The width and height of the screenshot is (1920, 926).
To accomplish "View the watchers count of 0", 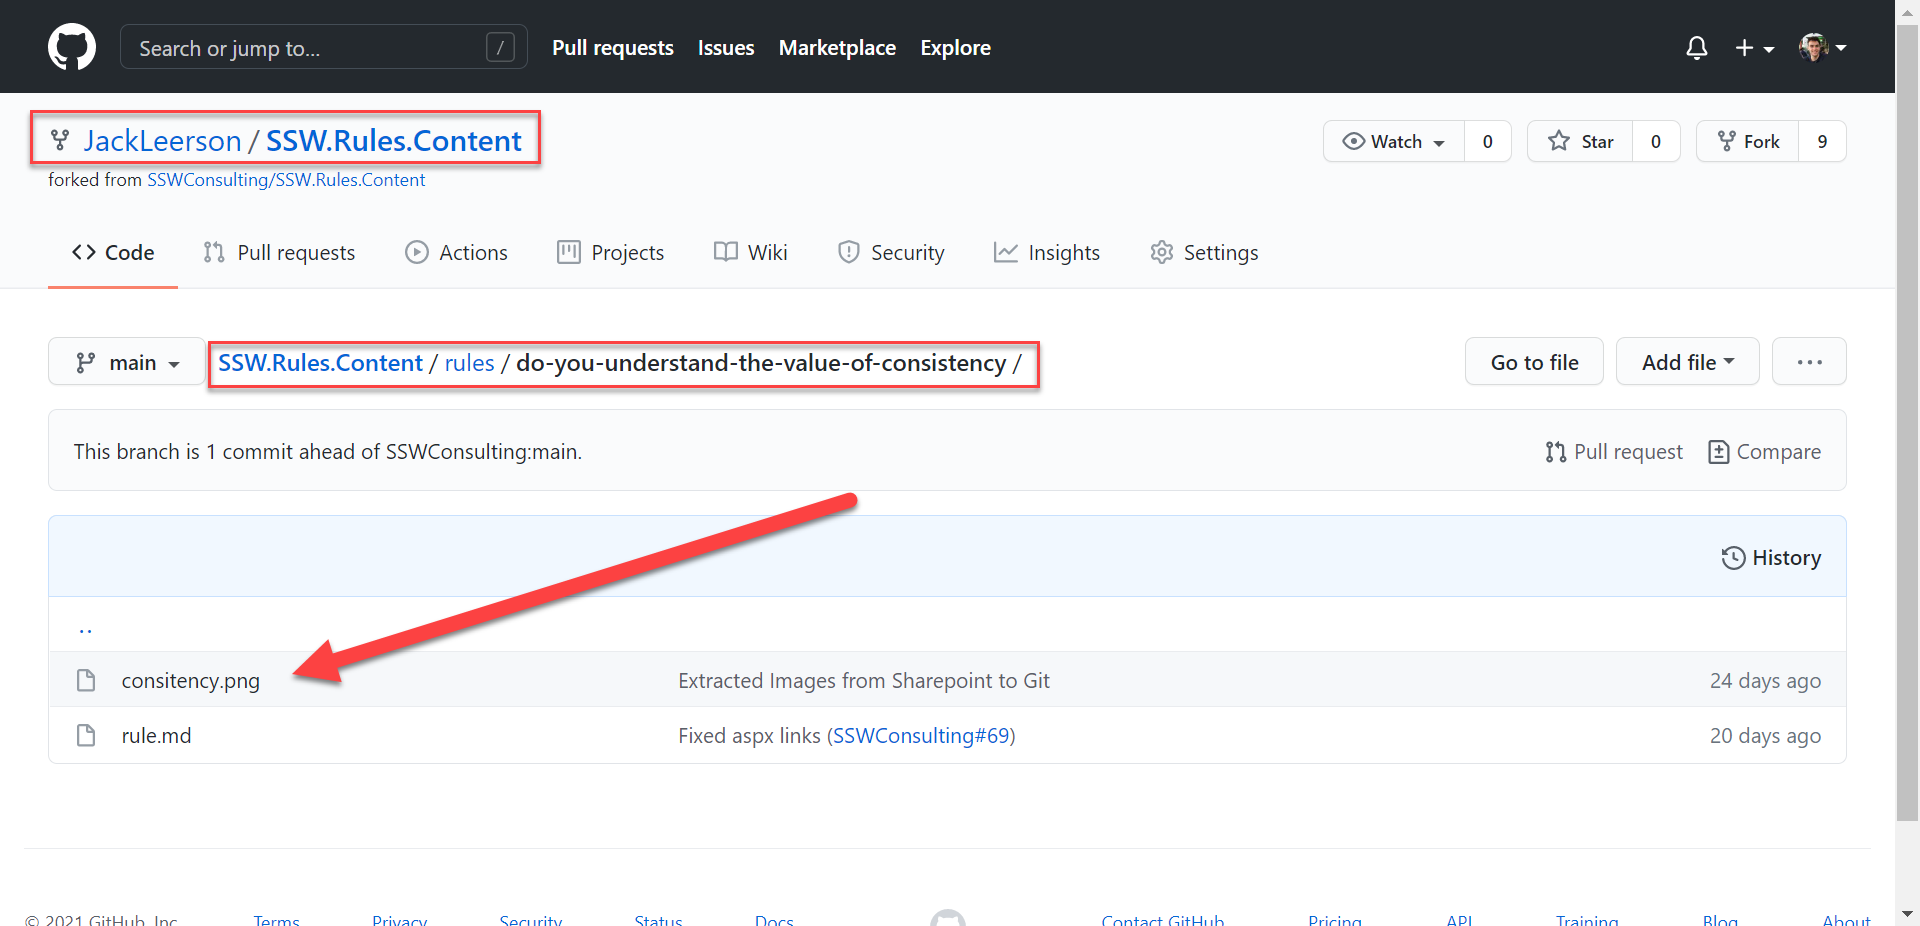I will click(x=1488, y=141).
